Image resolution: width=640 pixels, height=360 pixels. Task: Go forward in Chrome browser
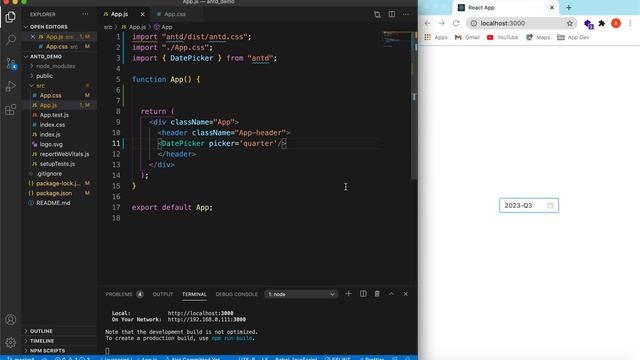tap(442, 23)
